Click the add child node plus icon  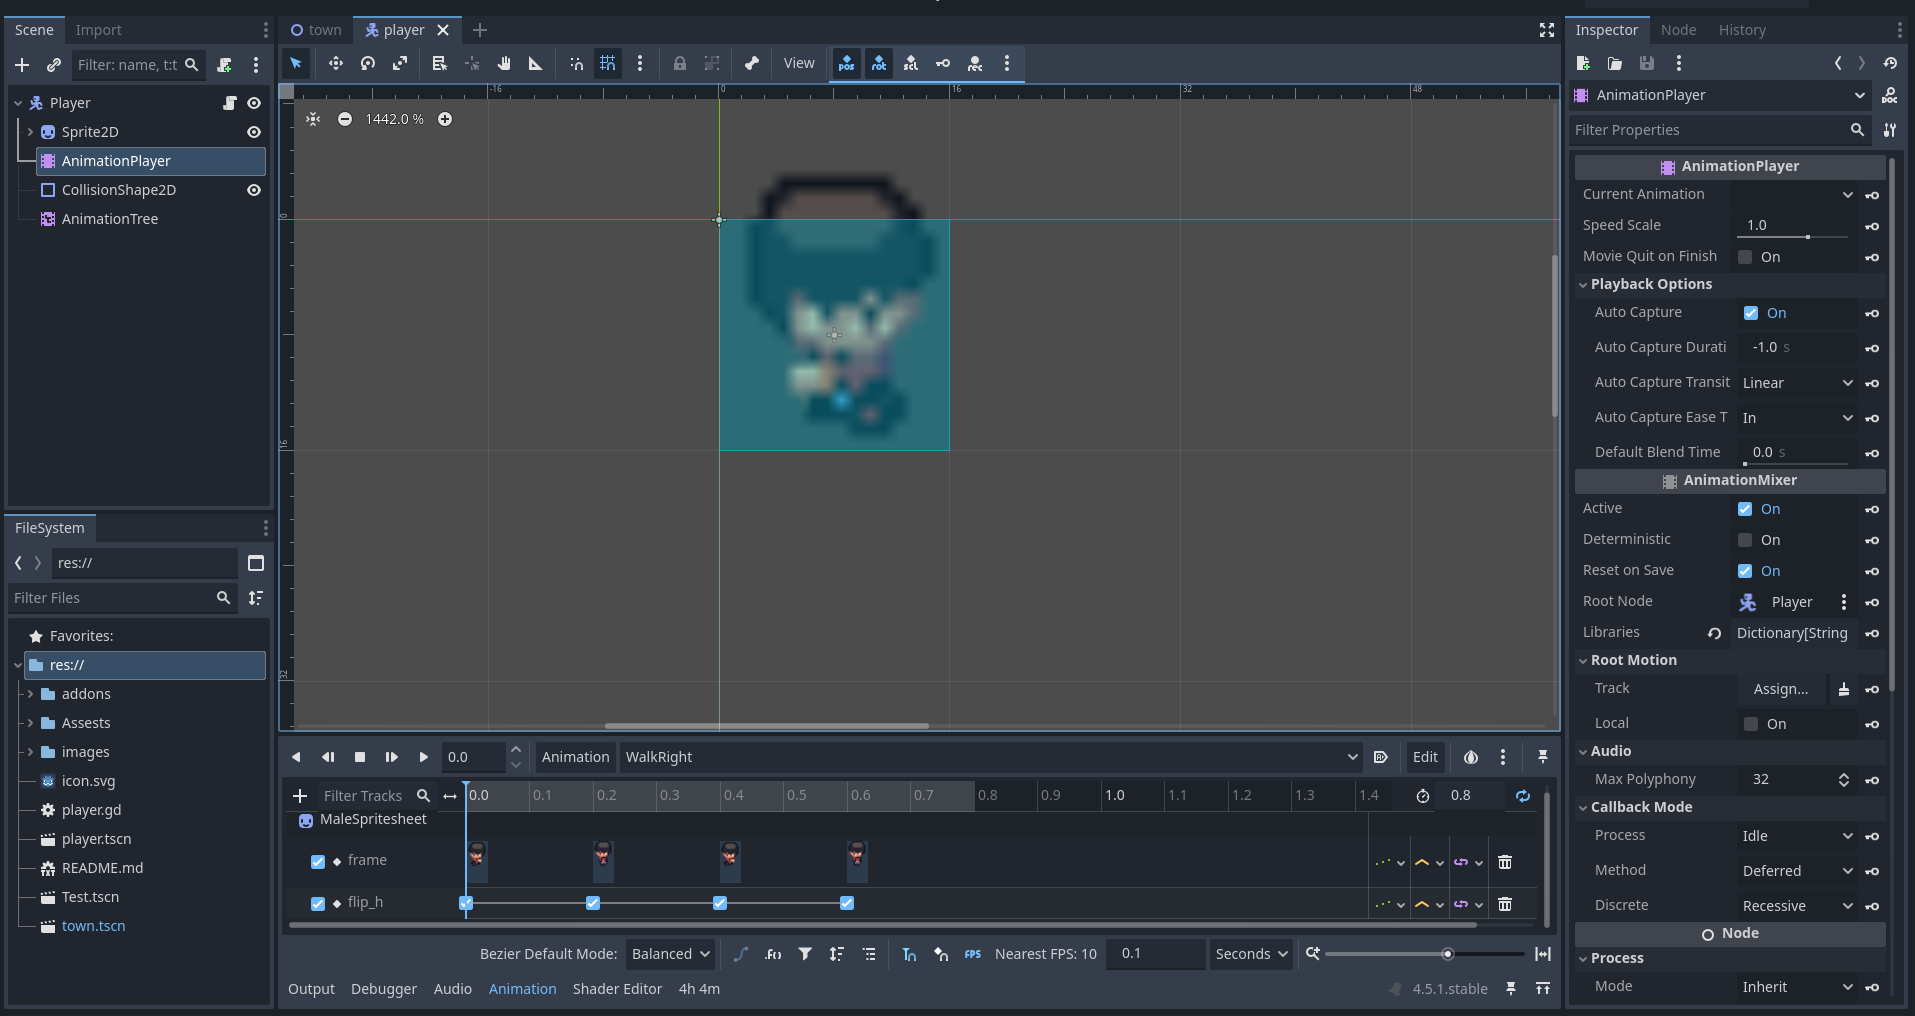22,65
